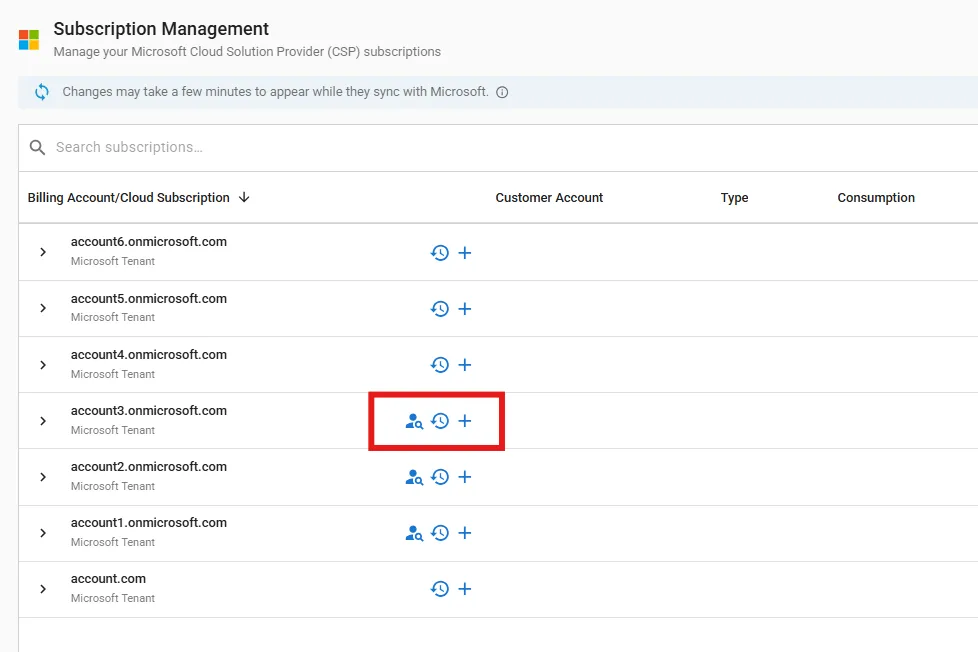This screenshot has width=978, height=652.
Task: Open history of account1.onmicrosoft.com
Action: [440, 533]
